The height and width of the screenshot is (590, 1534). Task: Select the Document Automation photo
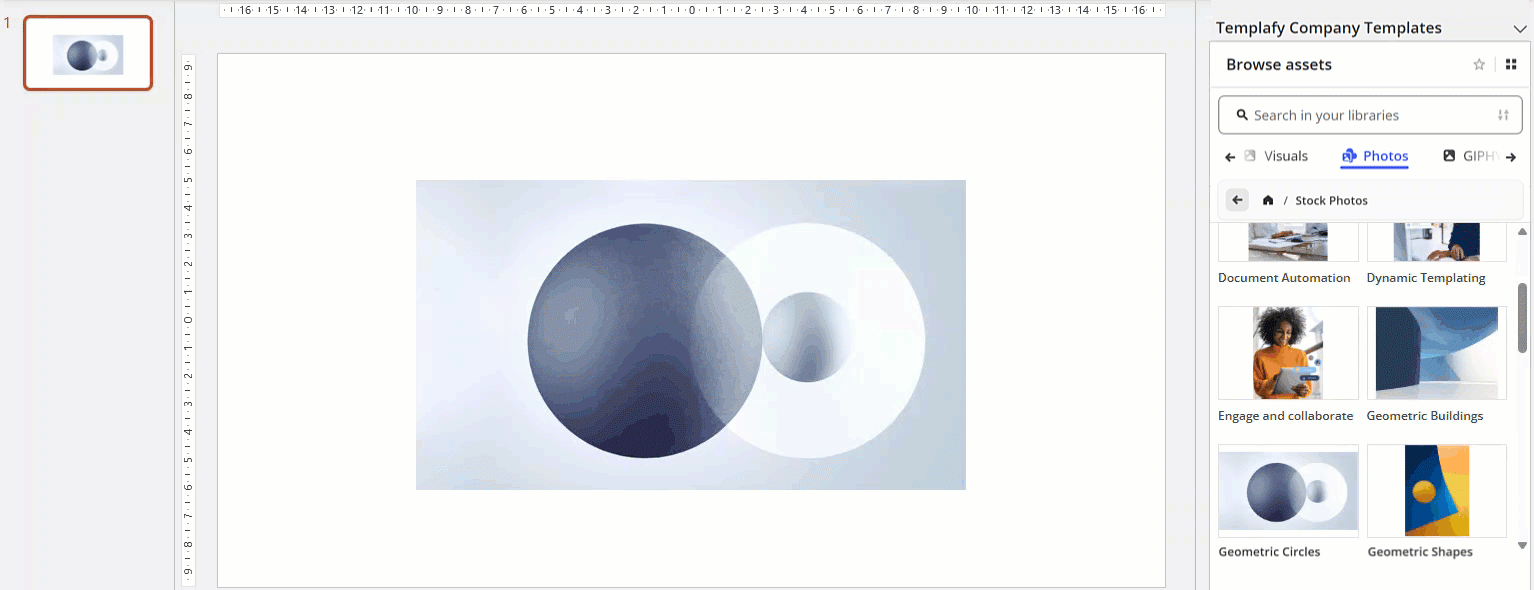click(x=1288, y=242)
